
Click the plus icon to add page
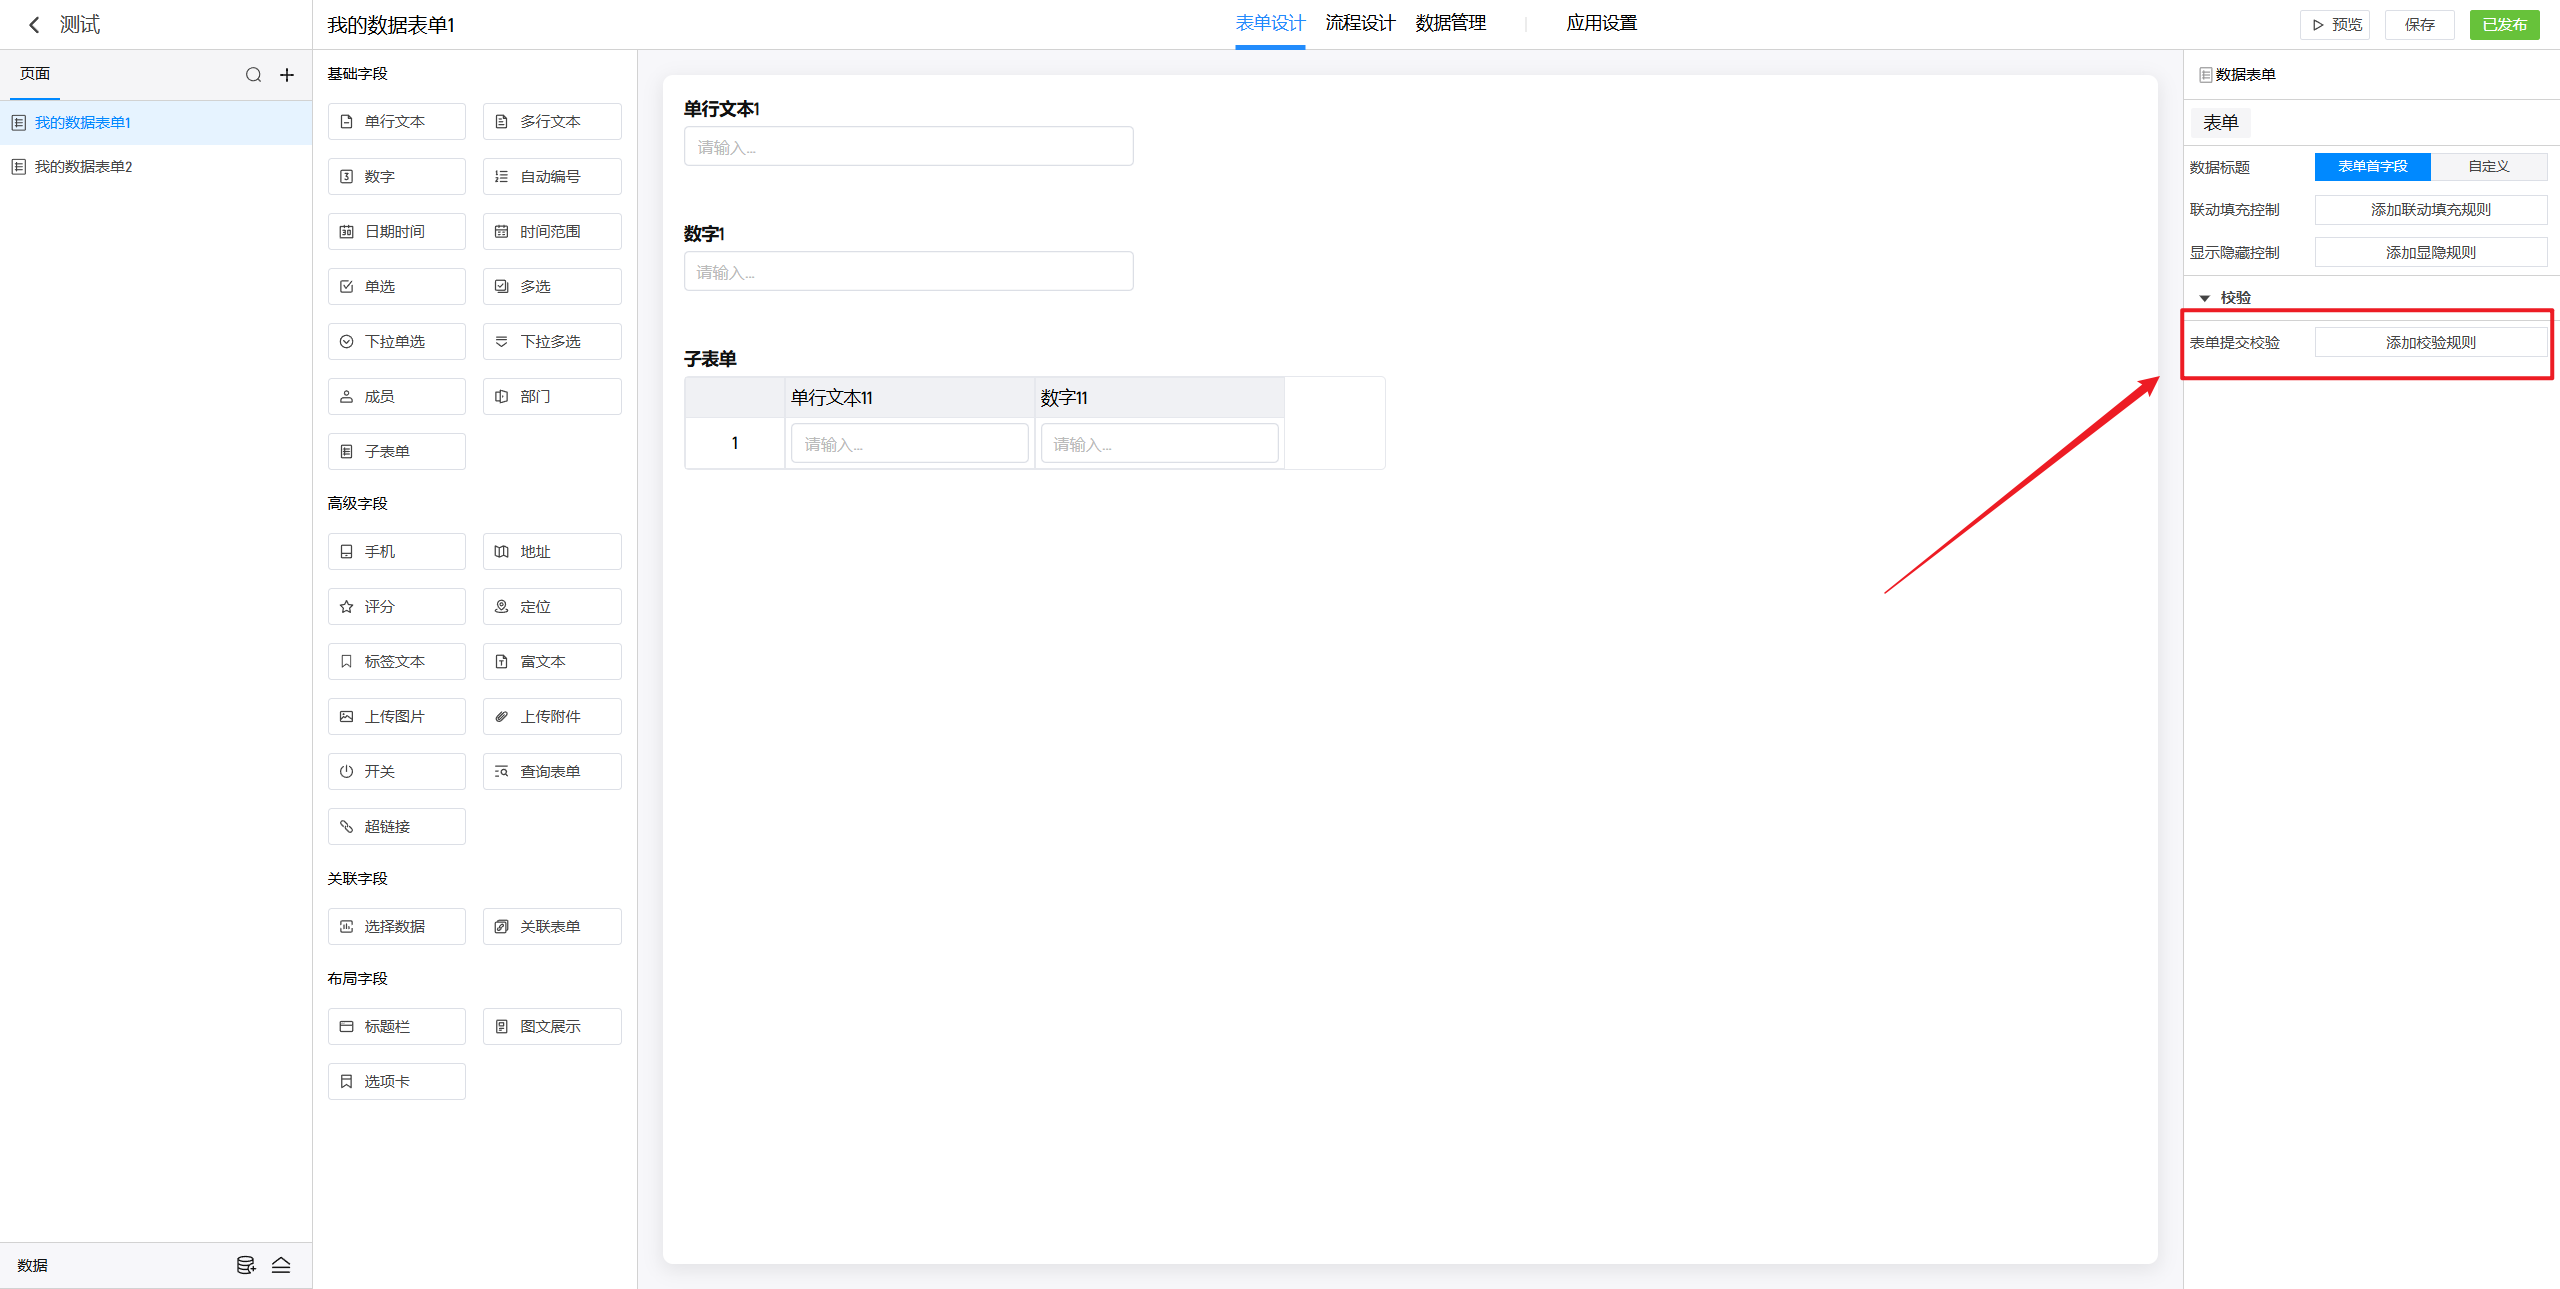[287, 75]
